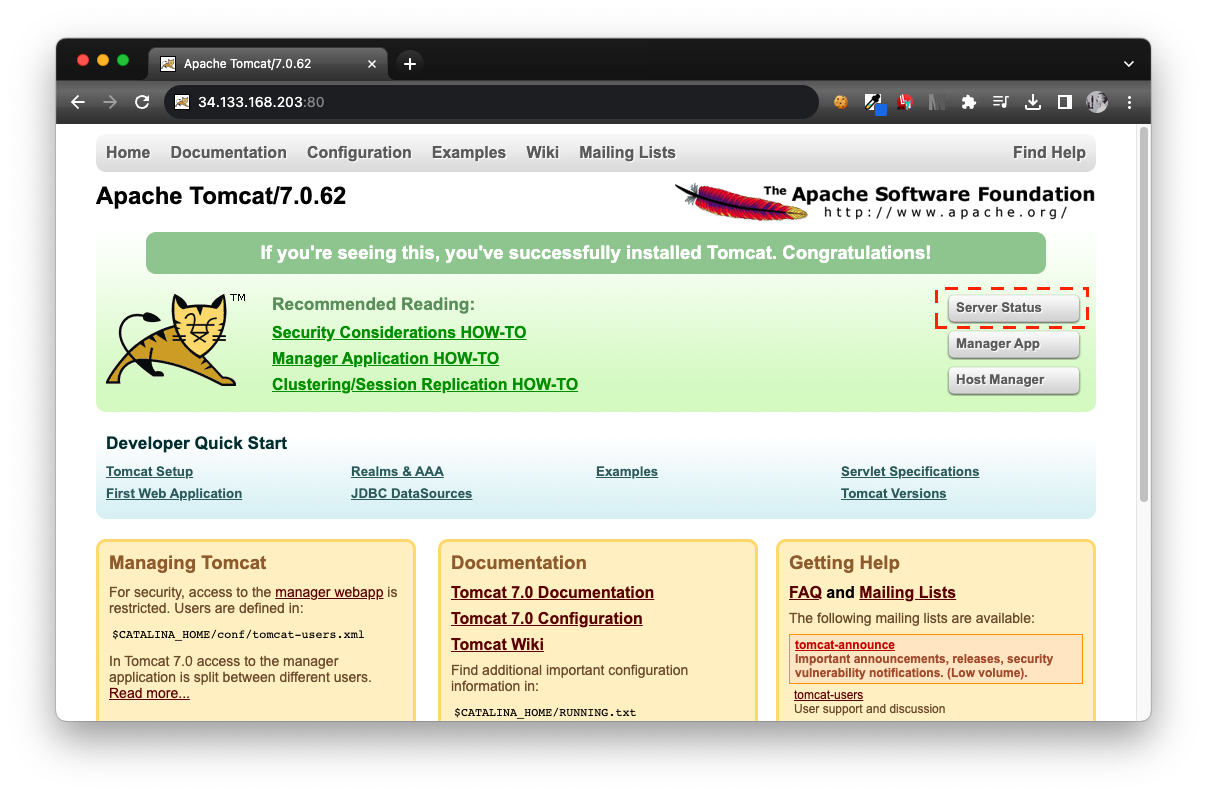Click the Tomcat cat logo image
The image size is (1207, 795).
pyautogui.click(x=176, y=339)
